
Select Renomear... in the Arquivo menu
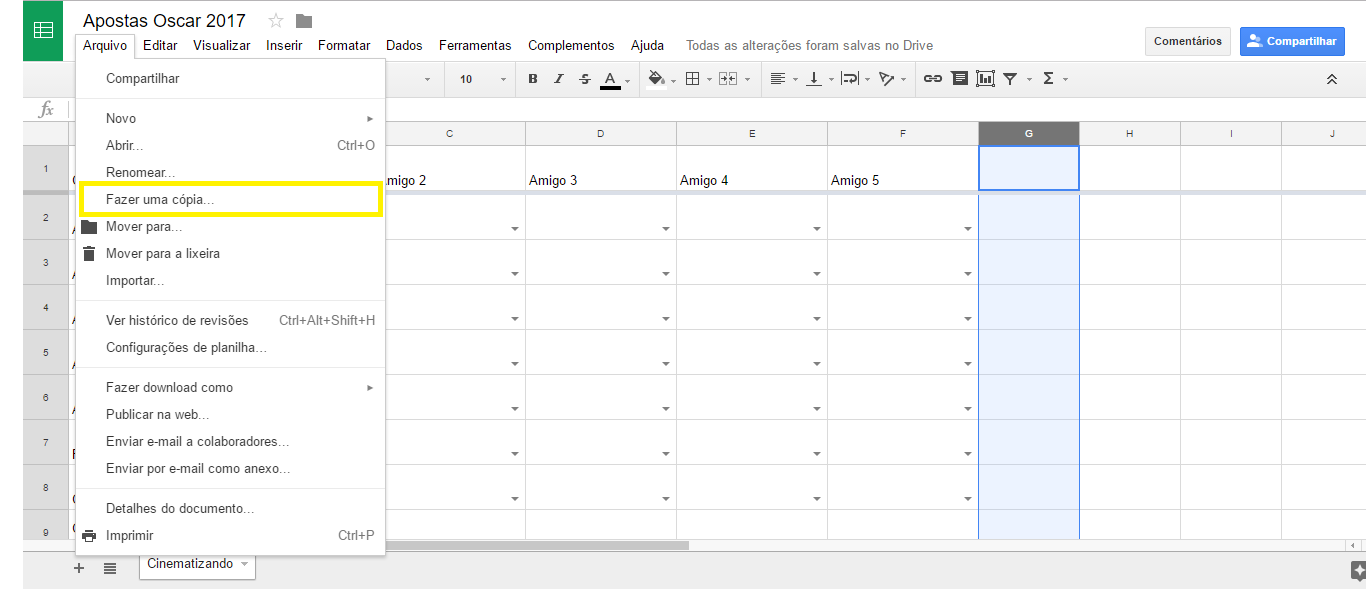tap(230, 172)
